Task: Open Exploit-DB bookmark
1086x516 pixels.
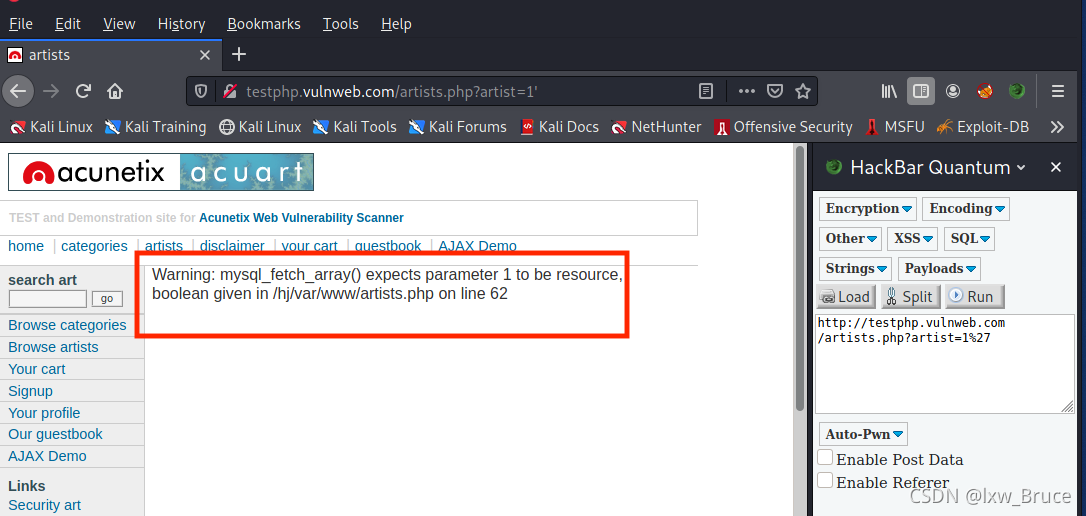Action: tap(982, 127)
